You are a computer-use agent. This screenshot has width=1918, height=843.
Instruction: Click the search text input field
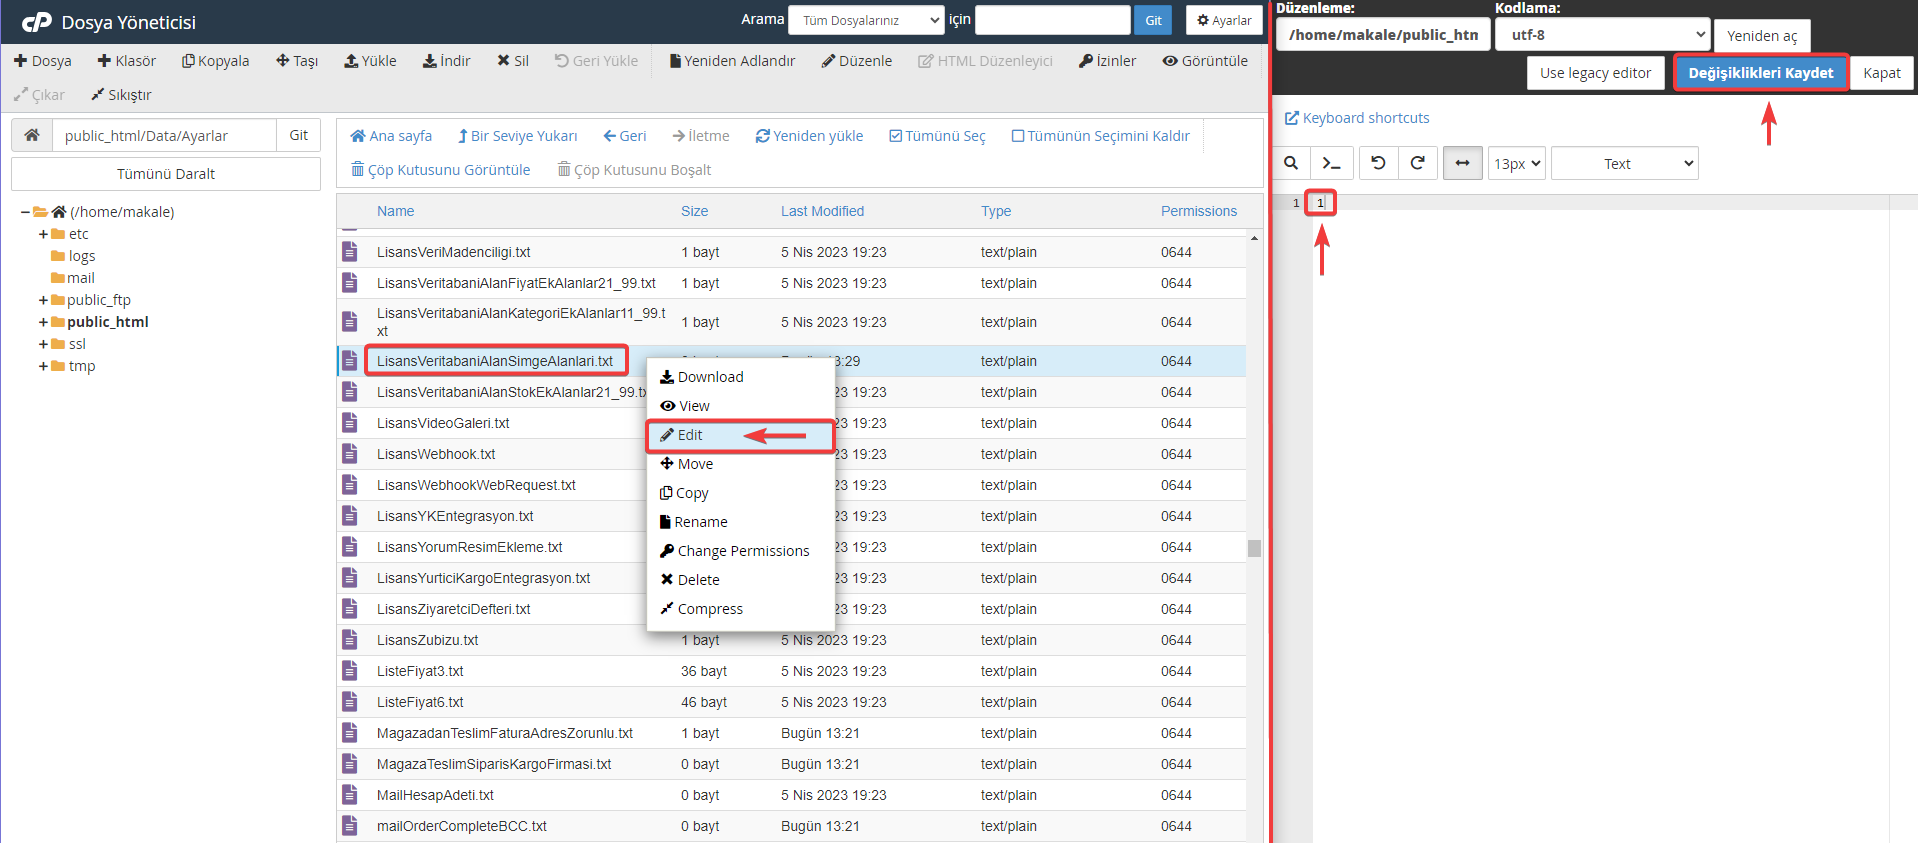[1053, 20]
